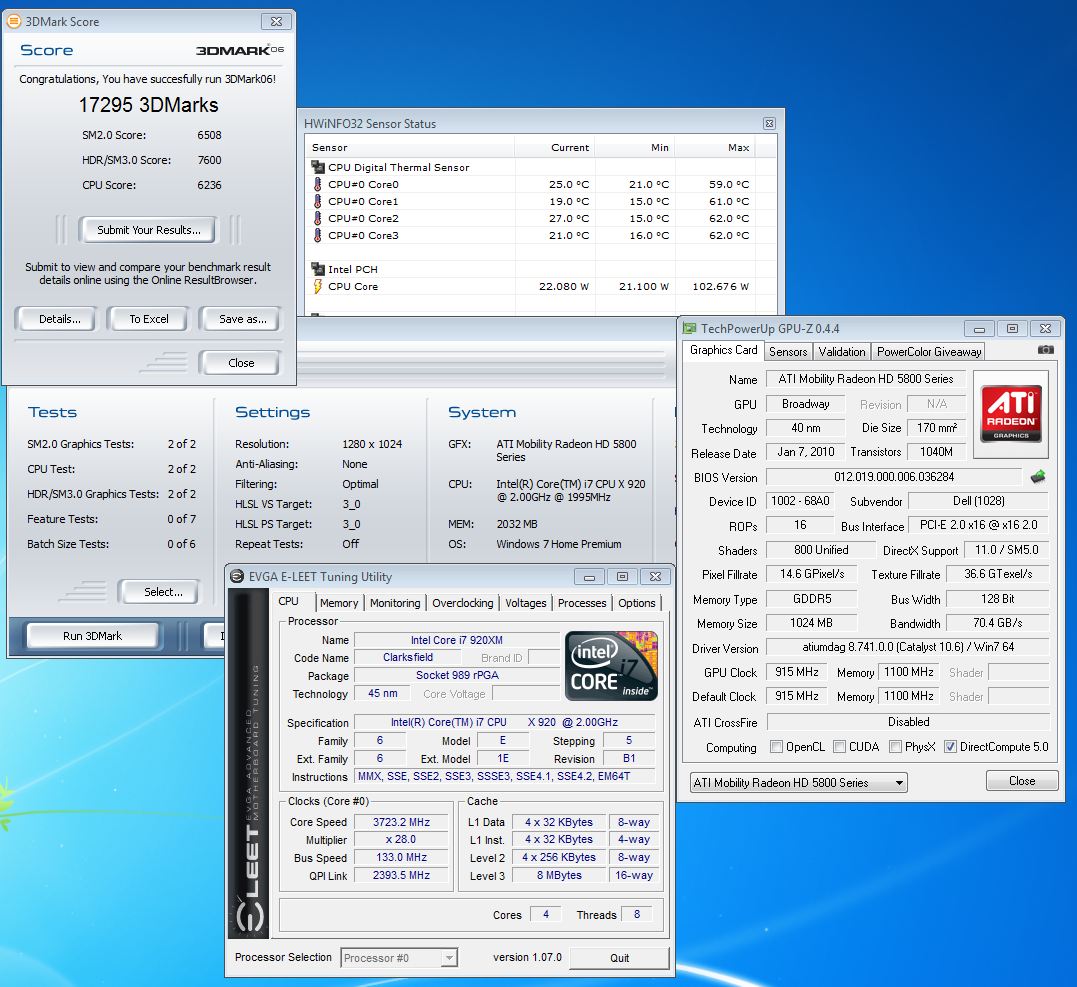Click the Min column header in HWiNFO32
Image resolution: width=1077 pixels, height=987 pixels.
tap(635, 147)
